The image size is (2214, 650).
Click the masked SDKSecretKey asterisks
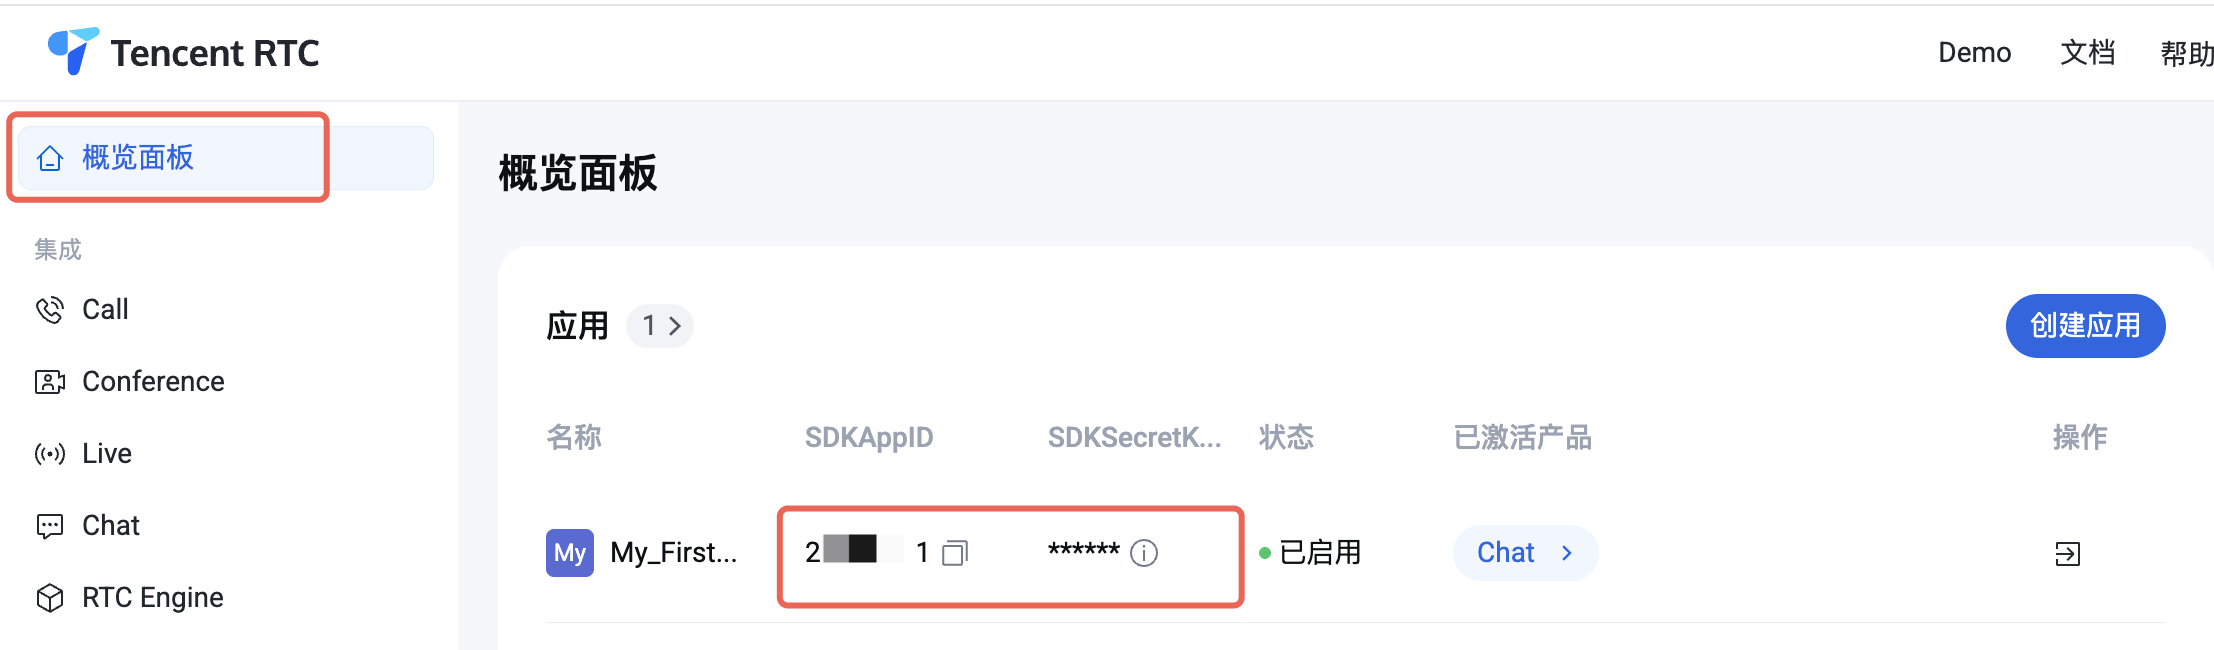[x=1084, y=551]
